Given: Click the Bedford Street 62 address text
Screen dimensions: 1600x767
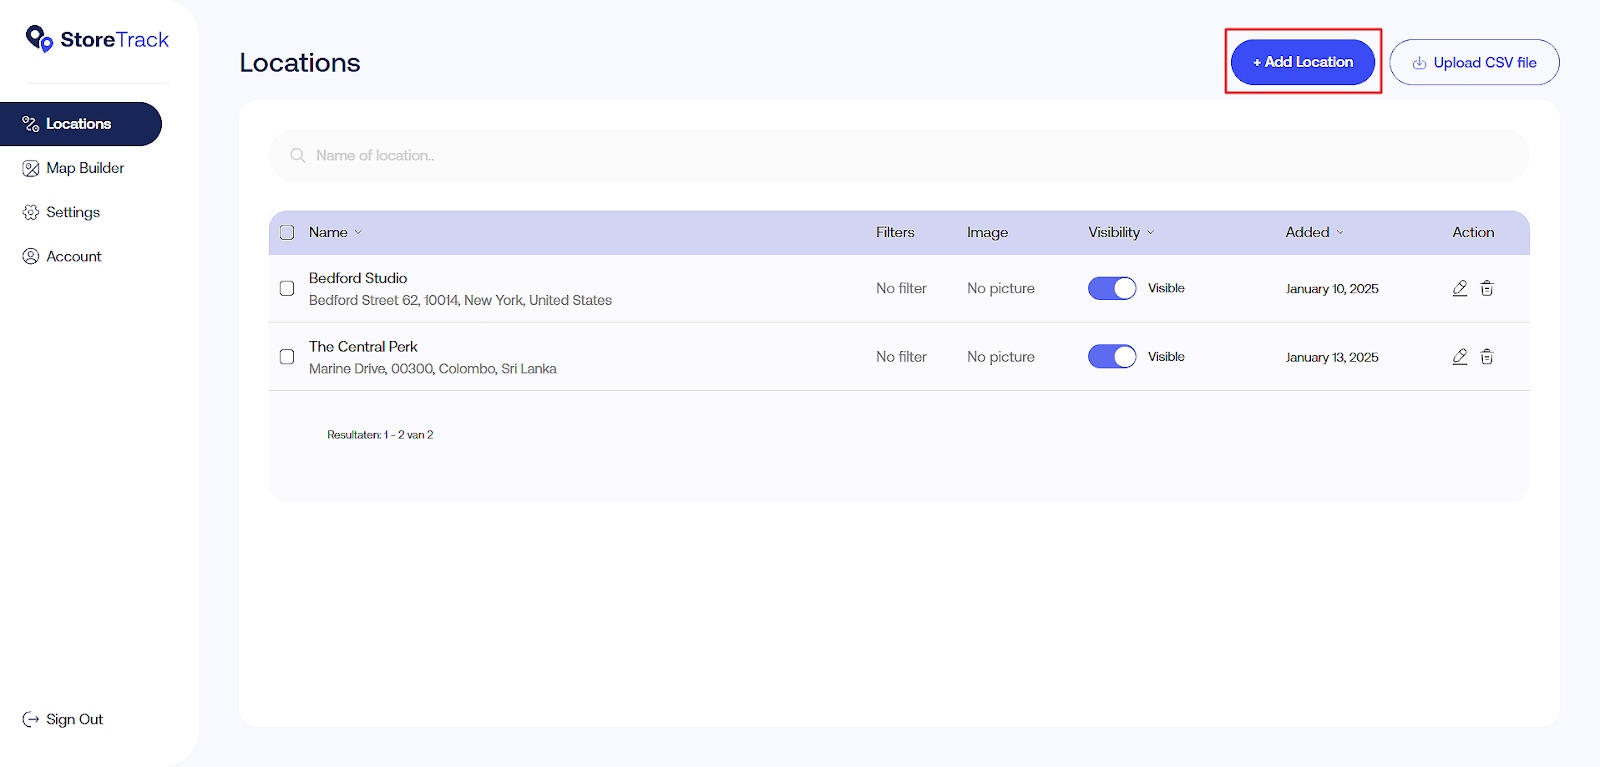Looking at the screenshot, I should pyautogui.click(x=460, y=300).
